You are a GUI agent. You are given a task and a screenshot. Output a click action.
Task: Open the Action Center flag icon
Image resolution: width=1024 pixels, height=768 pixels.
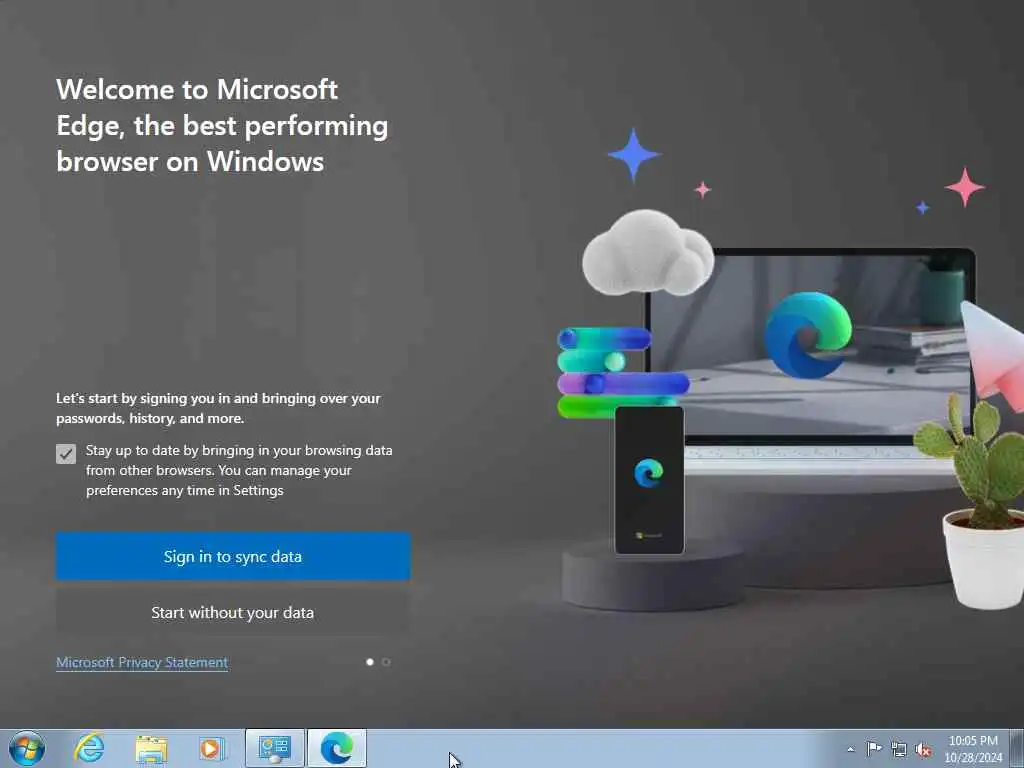pos(874,749)
